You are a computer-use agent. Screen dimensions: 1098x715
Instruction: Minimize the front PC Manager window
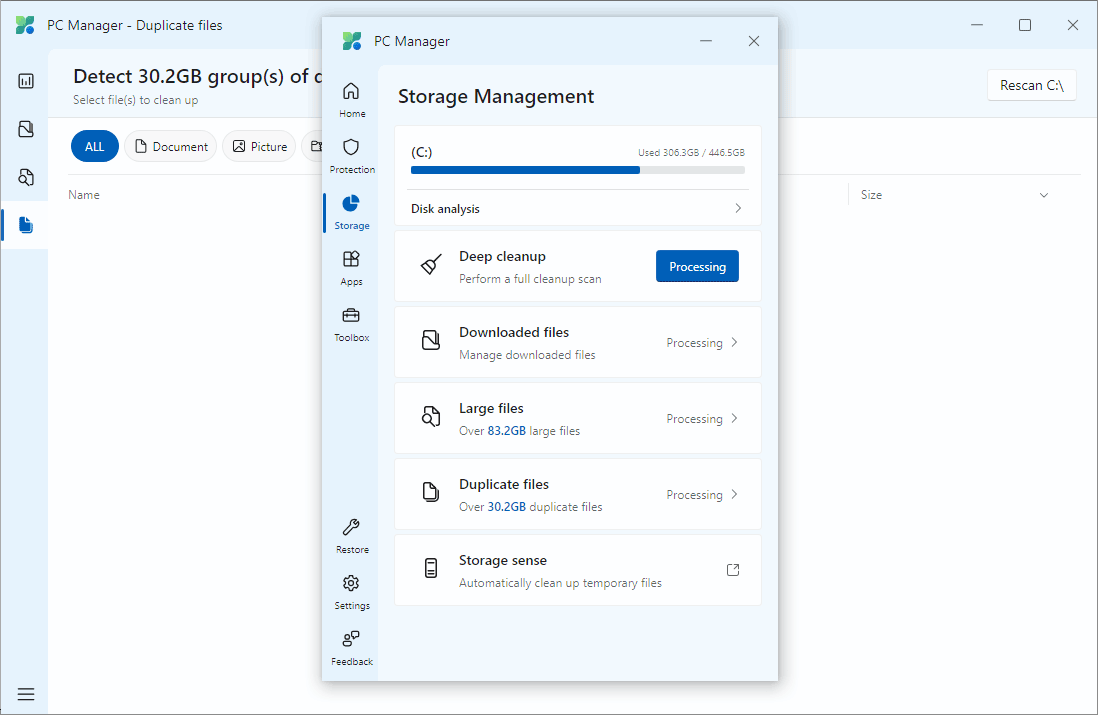706,41
